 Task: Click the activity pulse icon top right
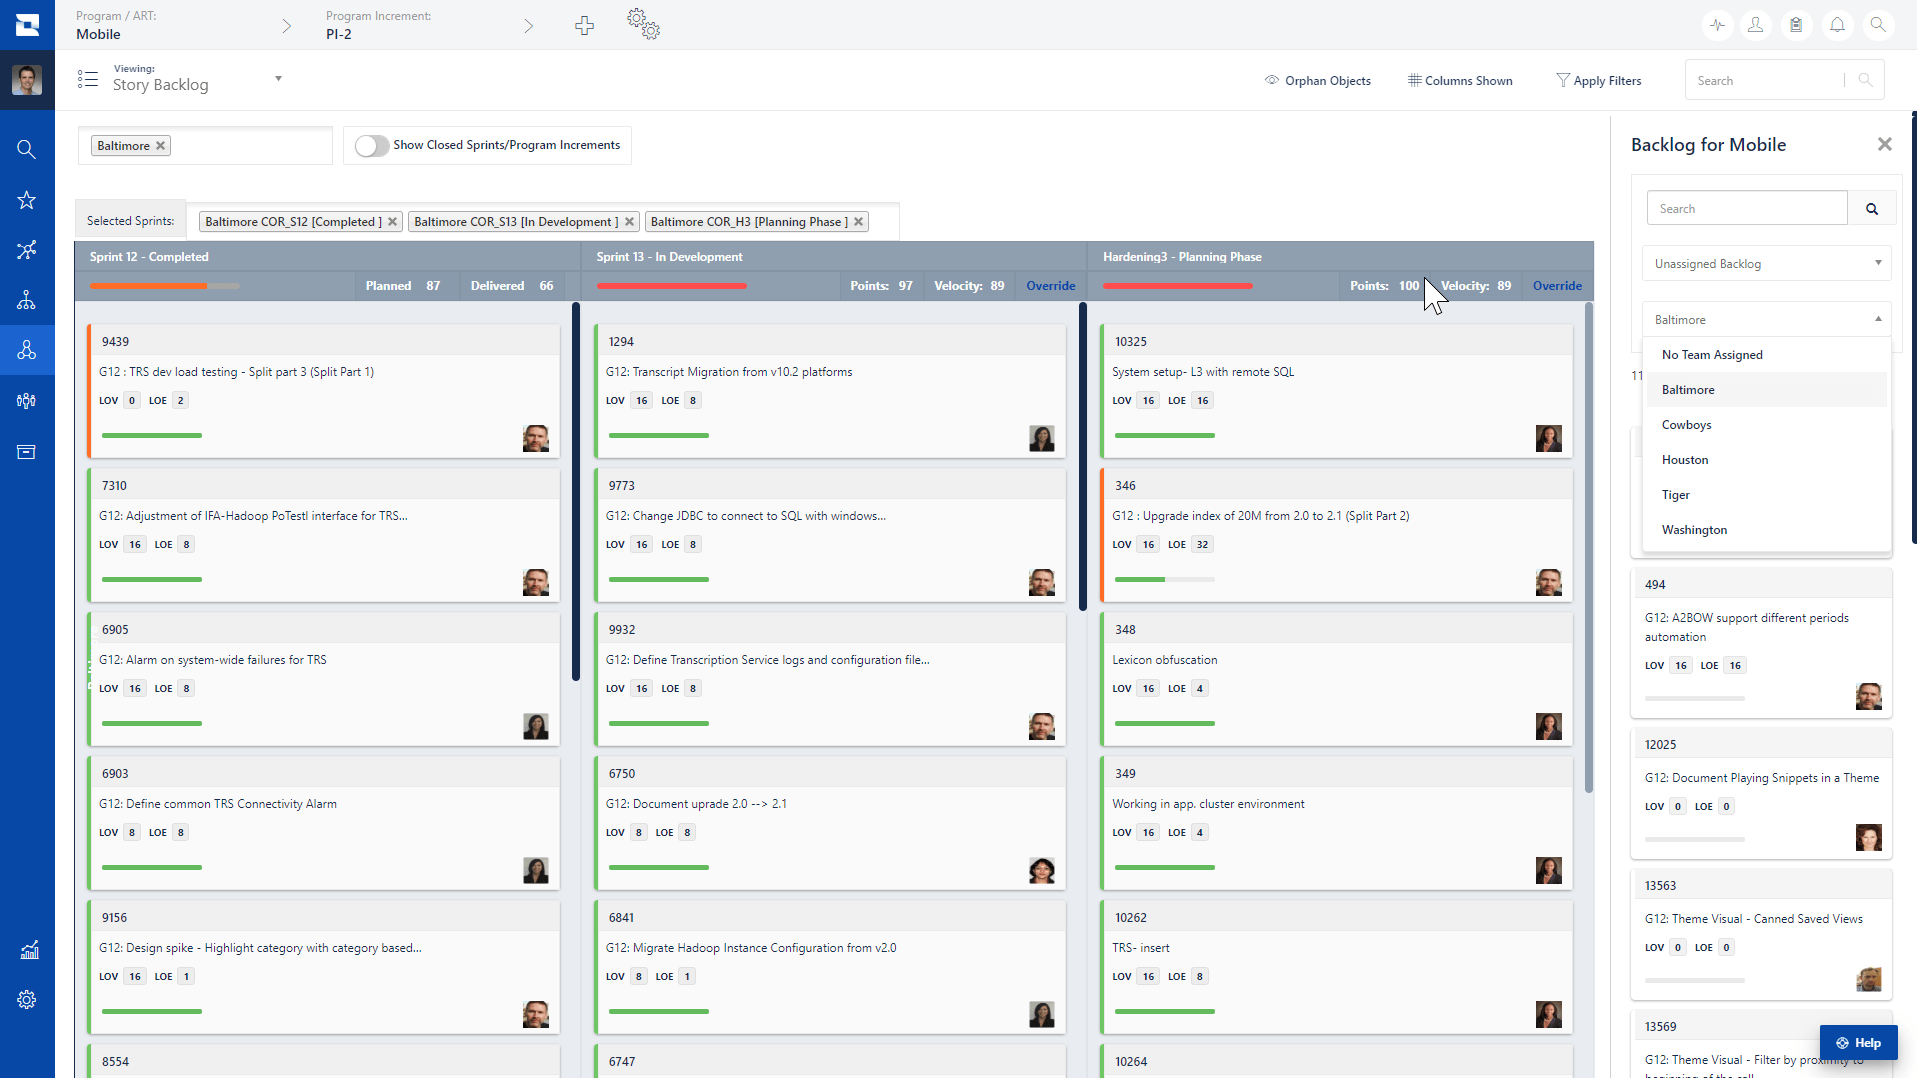(x=1717, y=24)
